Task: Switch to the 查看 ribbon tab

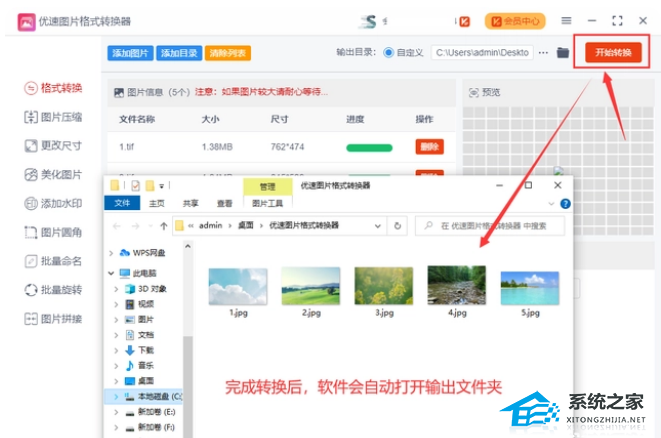Action: pos(224,203)
